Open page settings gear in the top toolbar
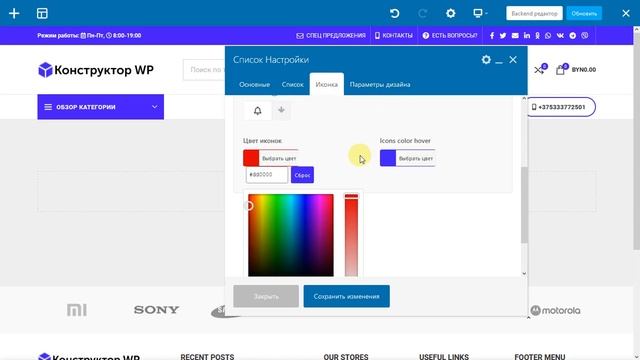The width and height of the screenshot is (640, 360). pyautogui.click(x=450, y=13)
